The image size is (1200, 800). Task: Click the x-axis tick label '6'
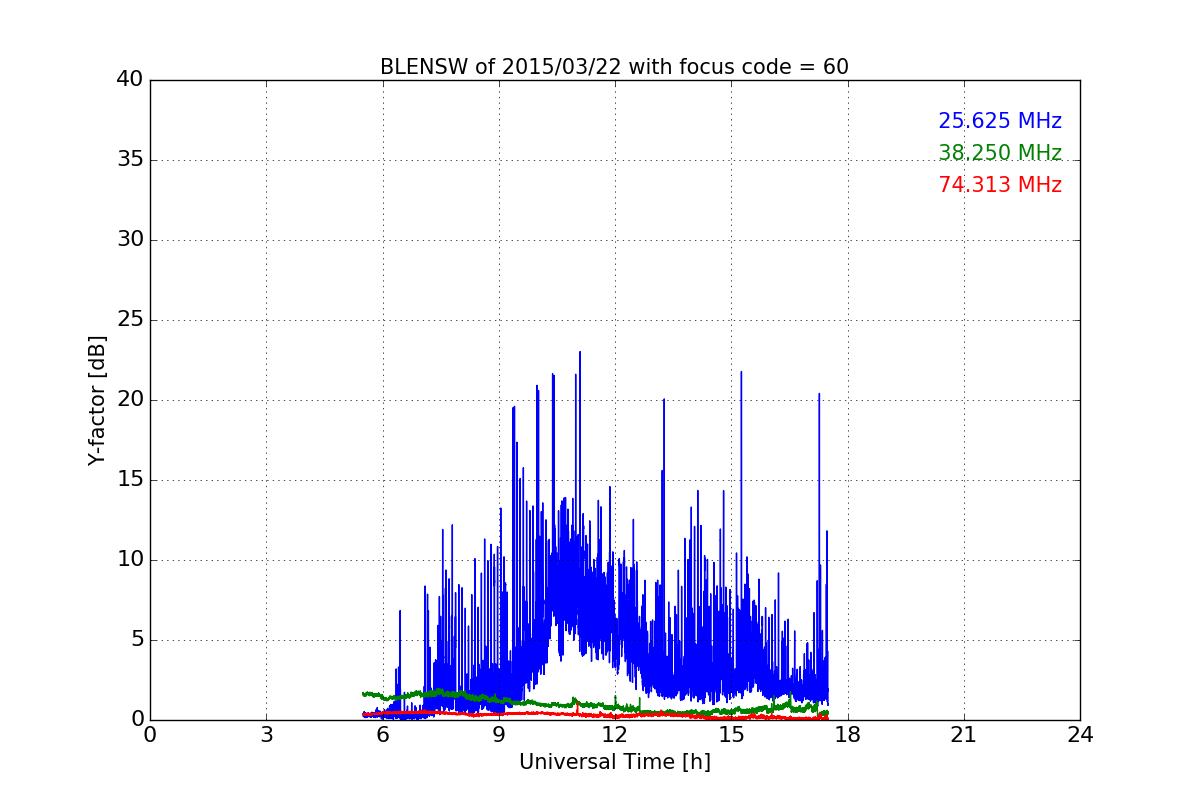click(x=383, y=735)
